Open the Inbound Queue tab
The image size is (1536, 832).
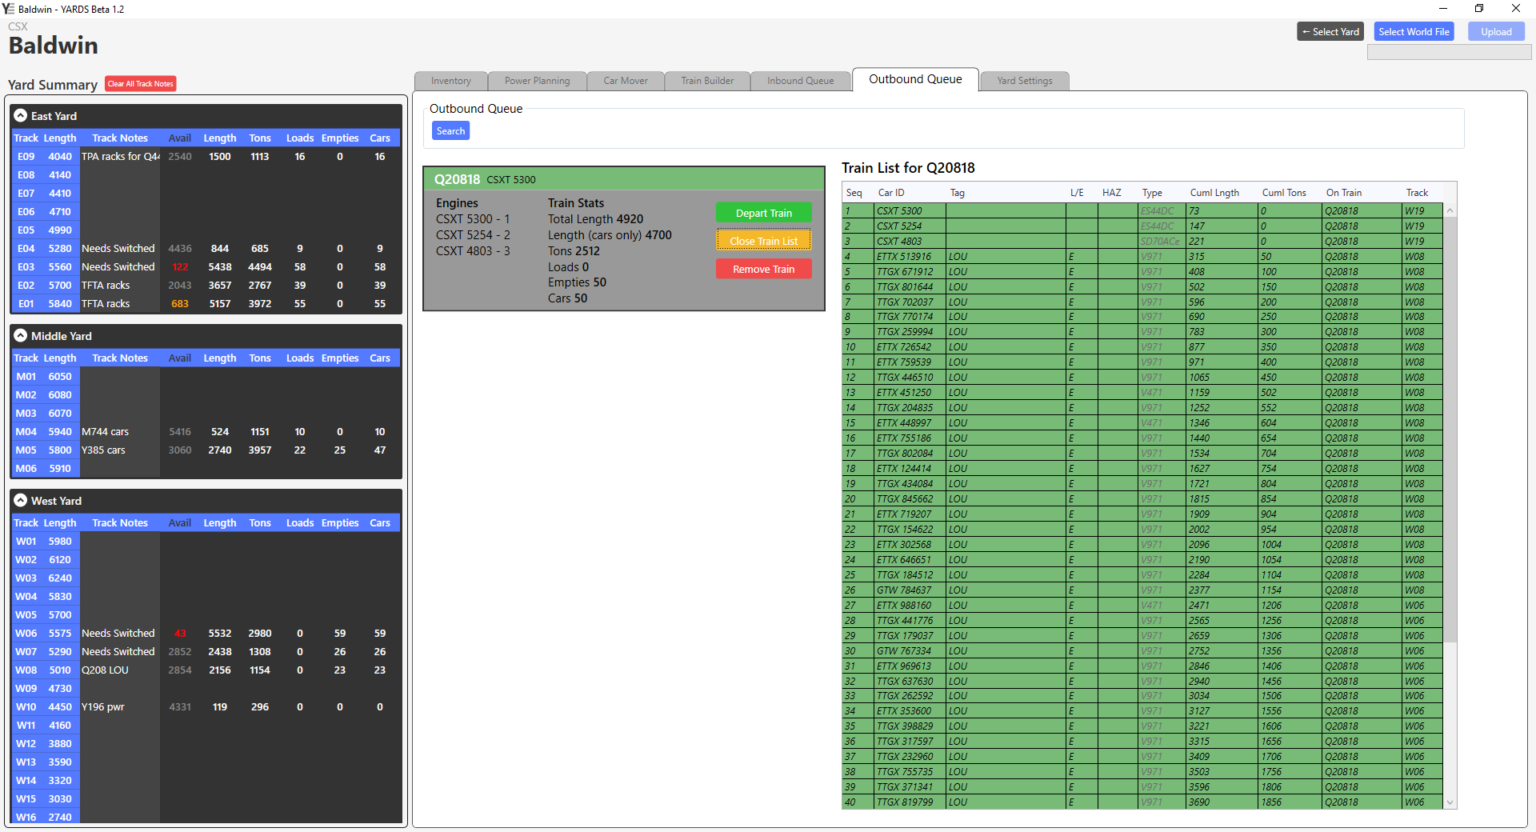[800, 80]
